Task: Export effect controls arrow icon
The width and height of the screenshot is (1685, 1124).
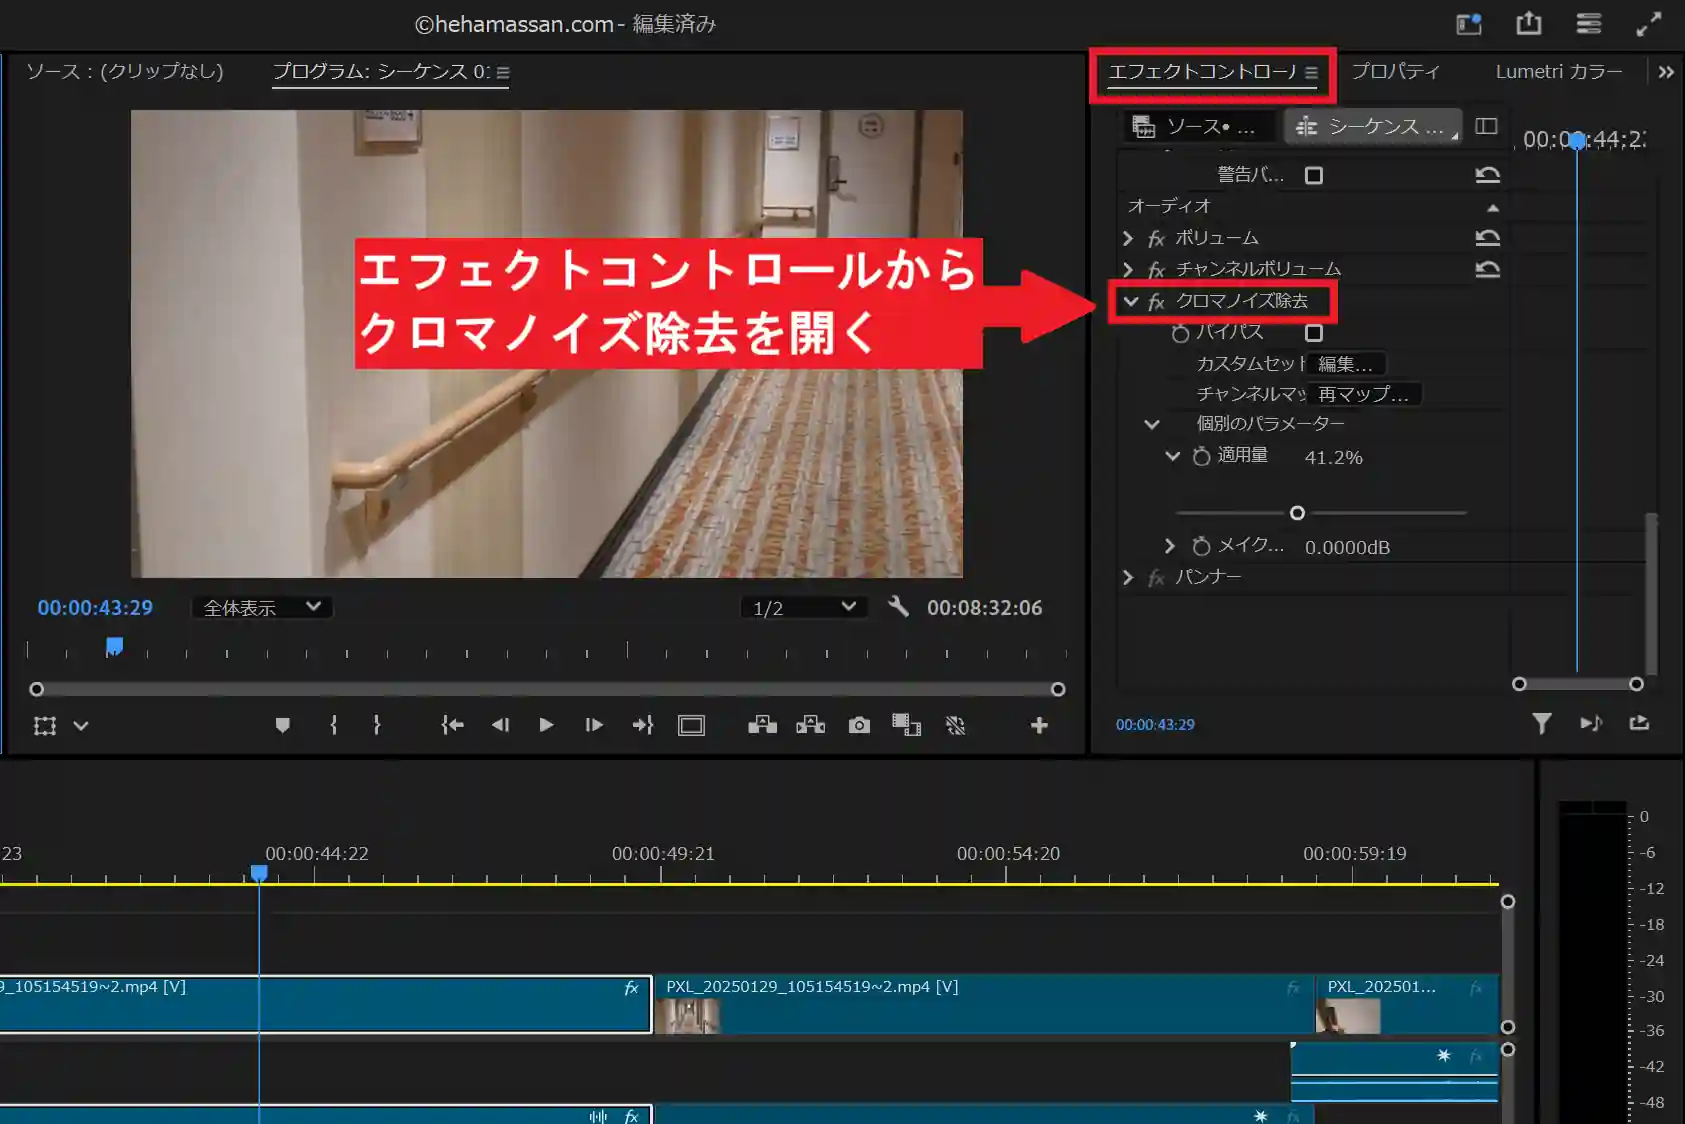Action: coord(1639,723)
